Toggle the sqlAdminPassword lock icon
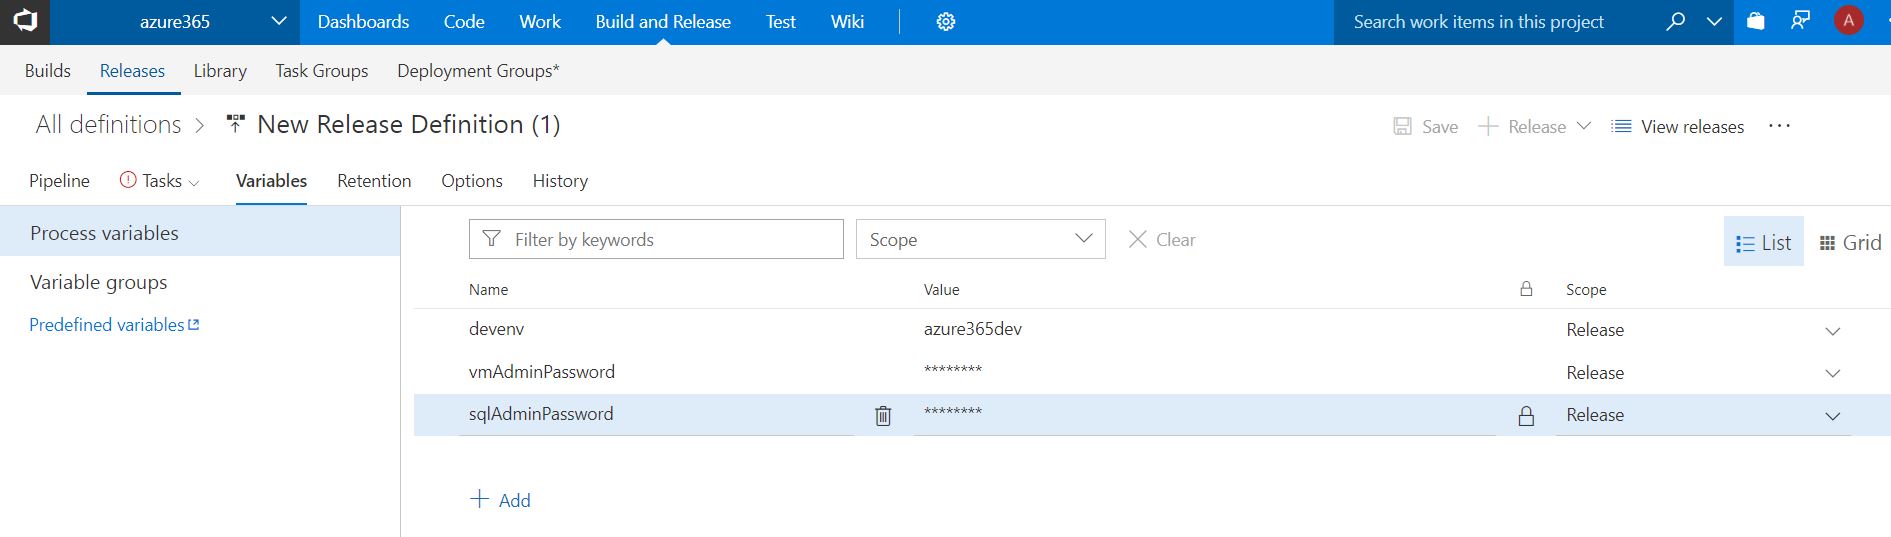Viewport: 1891px width, 537px height. (1526, 416)
